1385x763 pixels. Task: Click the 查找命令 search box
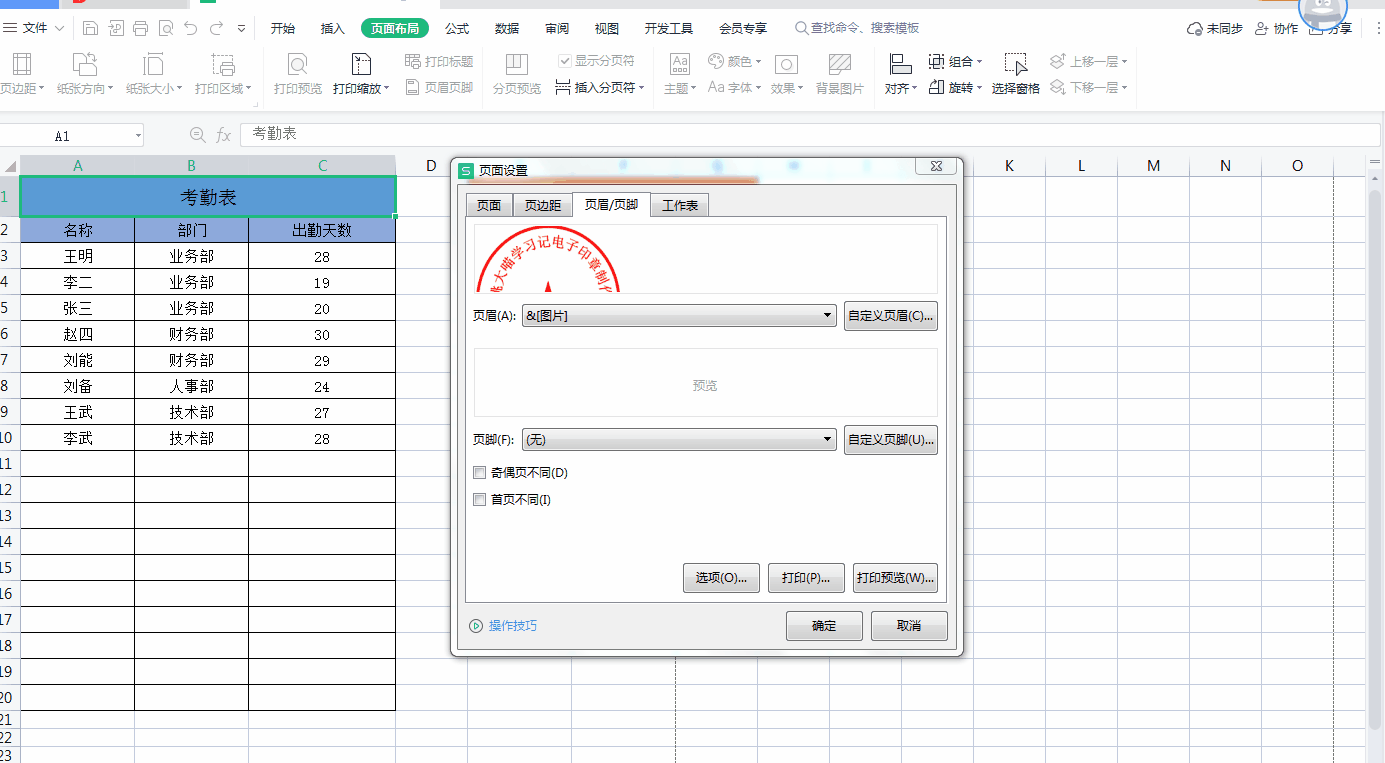click(x=857, y=29)
